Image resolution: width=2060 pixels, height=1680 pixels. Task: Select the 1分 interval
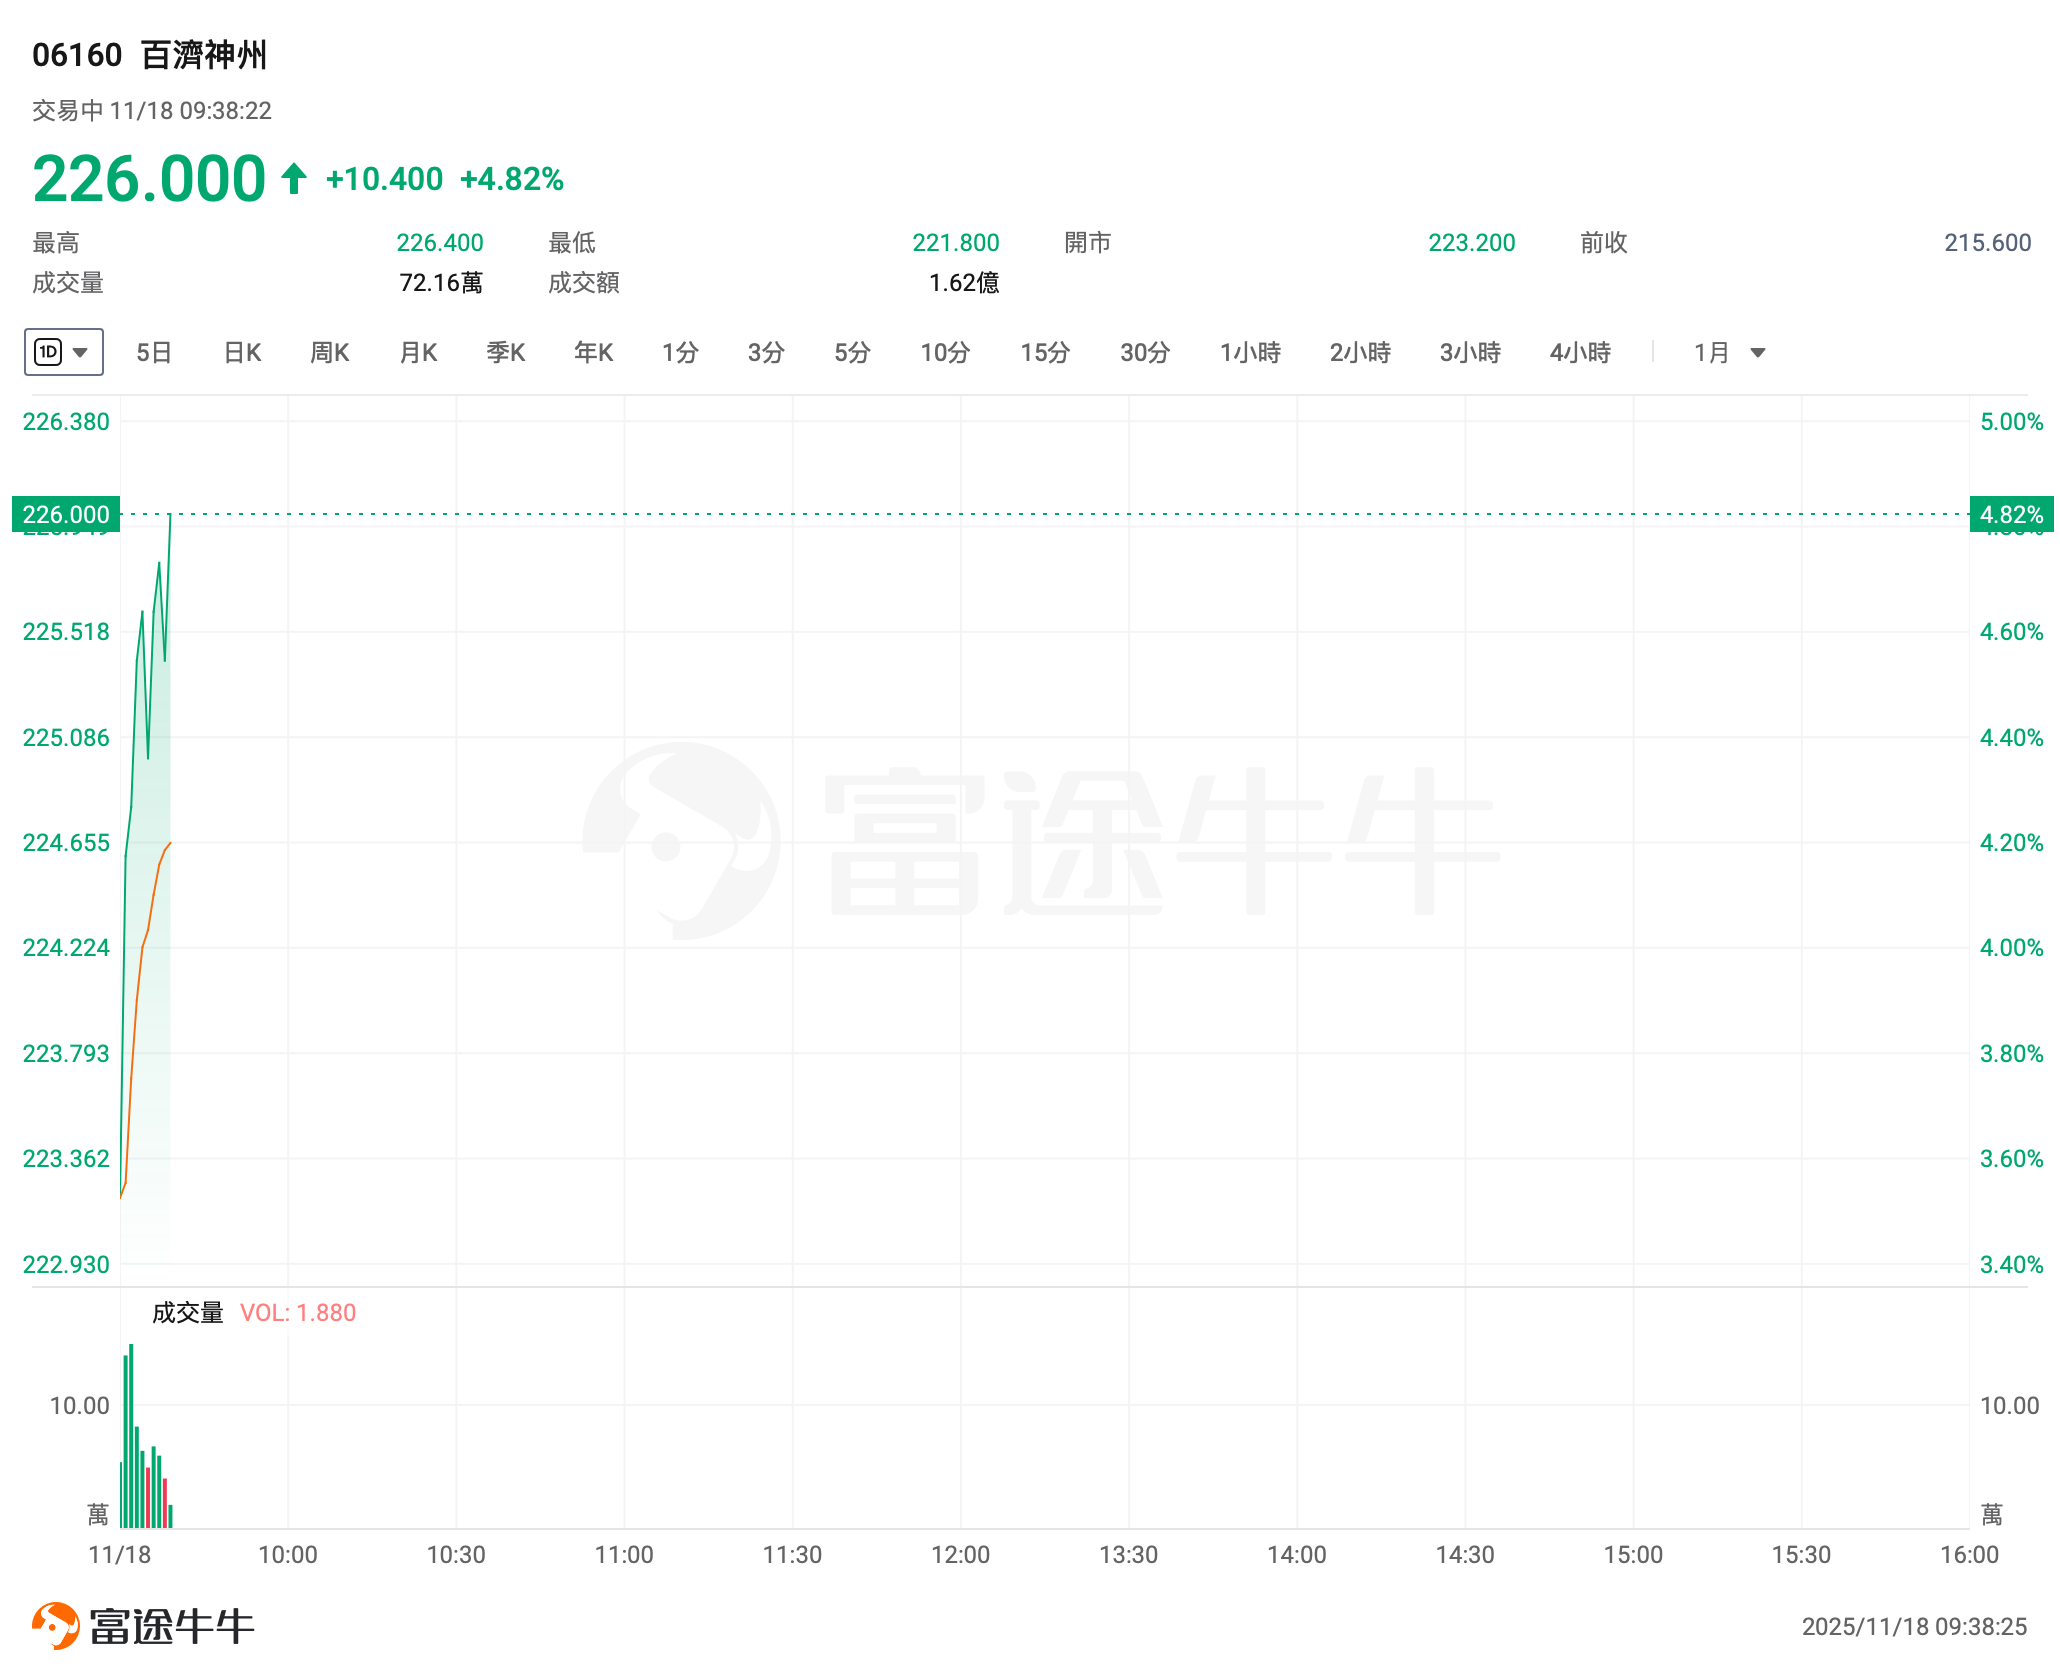click(x=680, y=352)
